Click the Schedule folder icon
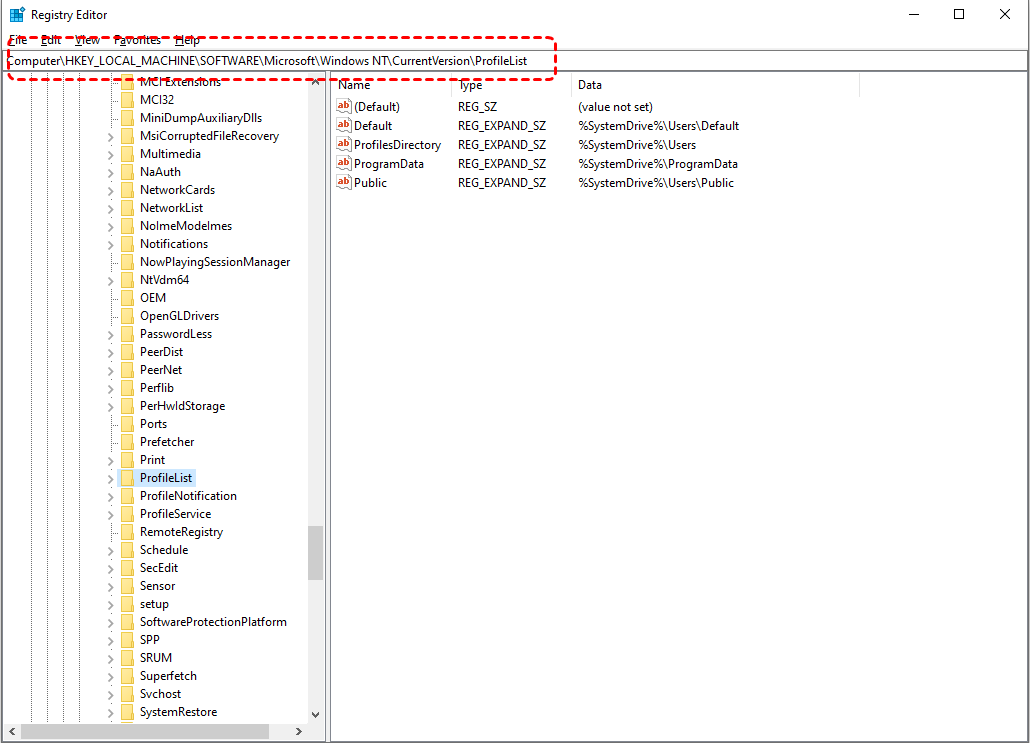Viewport: 1030px width, 743px height. [127, 550]
